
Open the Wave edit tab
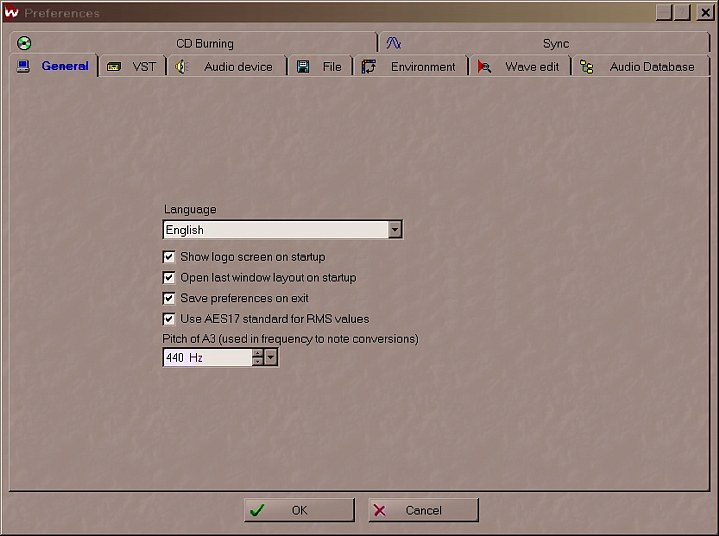tap(520, 67)
